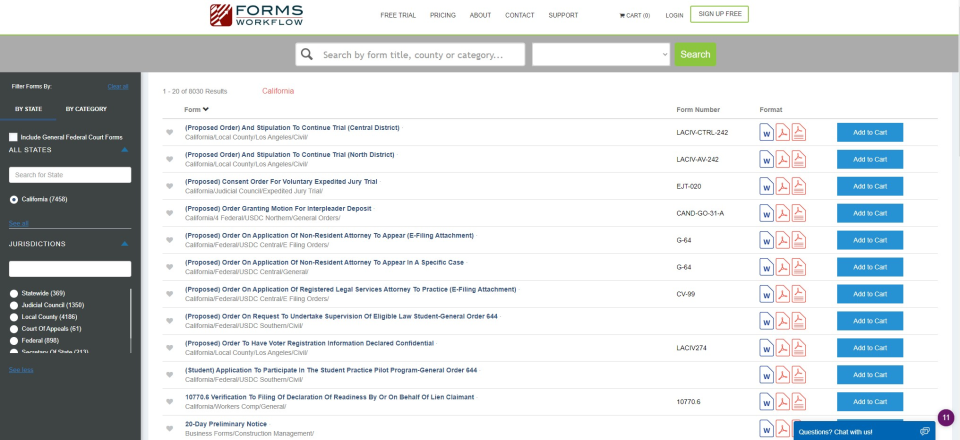
Task: Add 10770.6 form to cart
Action: pyautogui.click(x=869, y=401)
